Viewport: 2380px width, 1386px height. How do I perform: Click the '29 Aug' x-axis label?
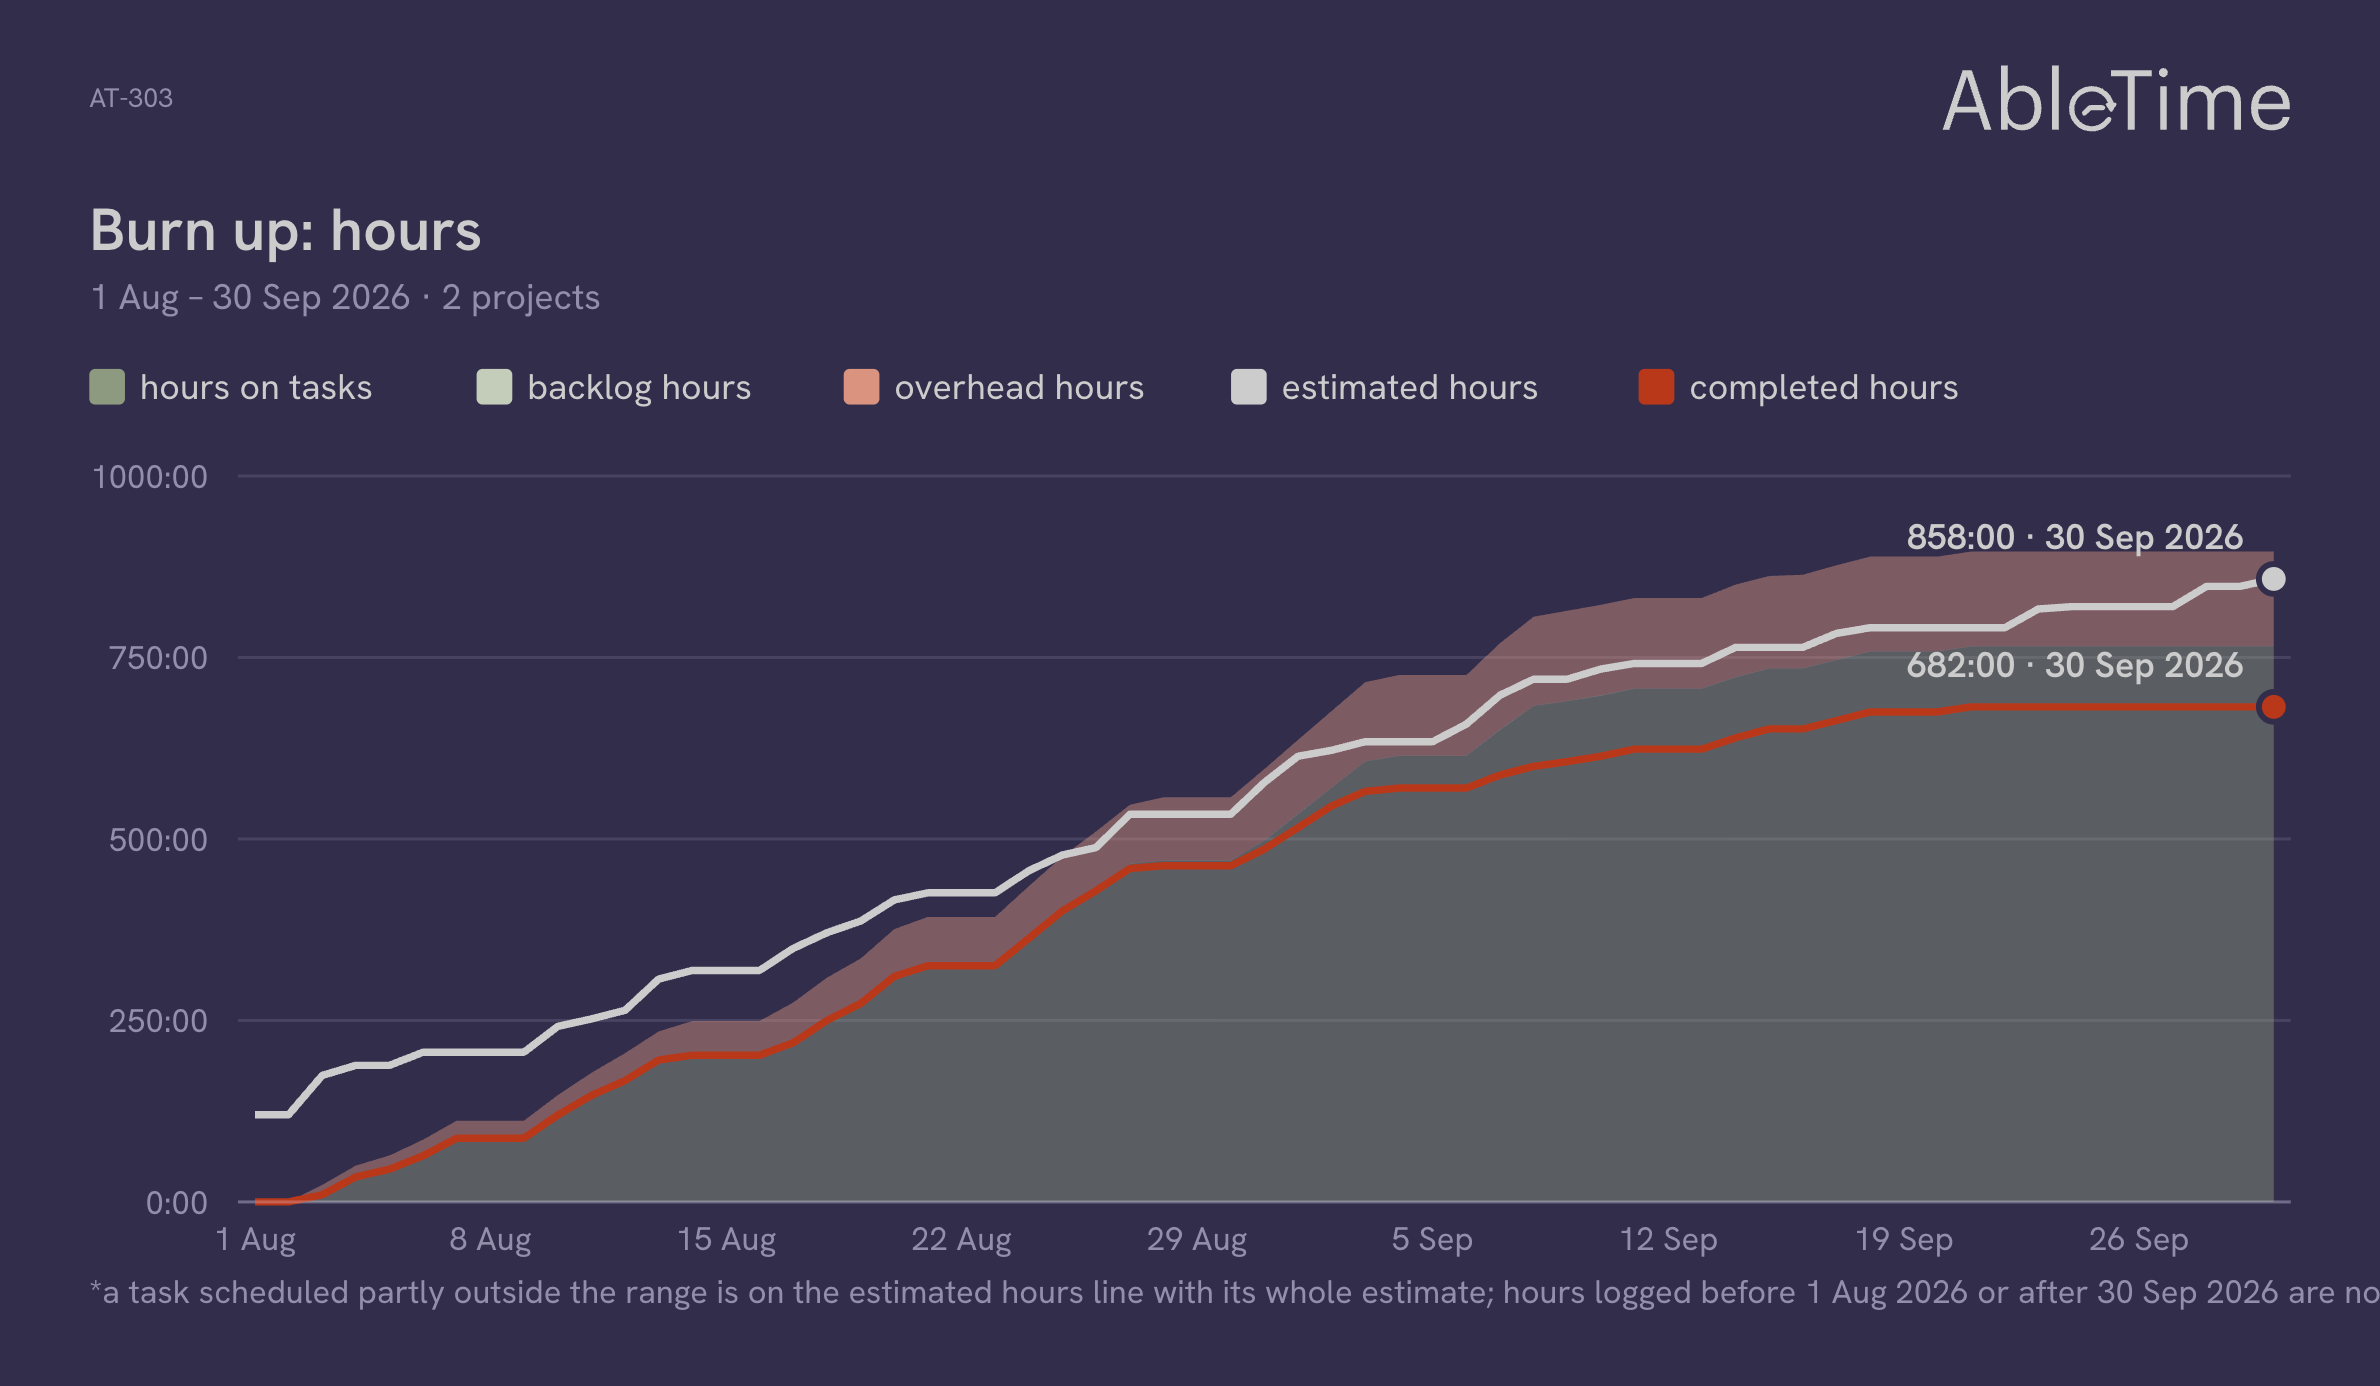[1197, 1240]
